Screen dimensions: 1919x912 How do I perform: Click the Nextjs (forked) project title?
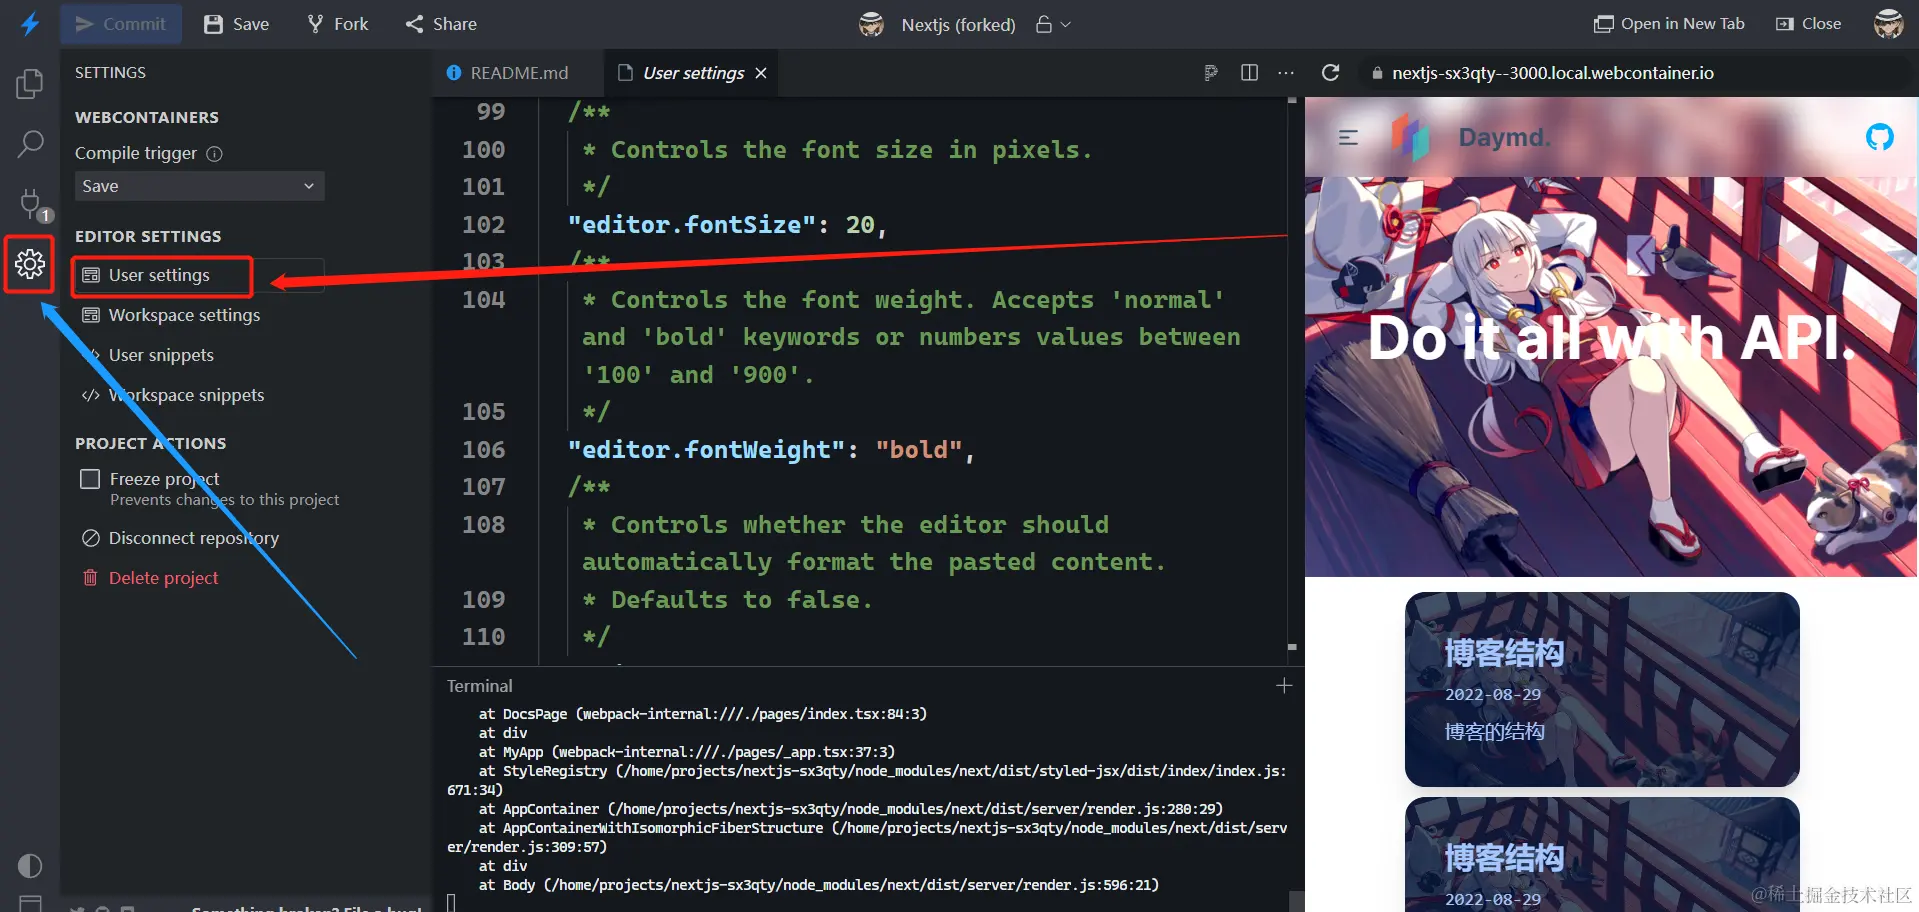click(958, 24)
